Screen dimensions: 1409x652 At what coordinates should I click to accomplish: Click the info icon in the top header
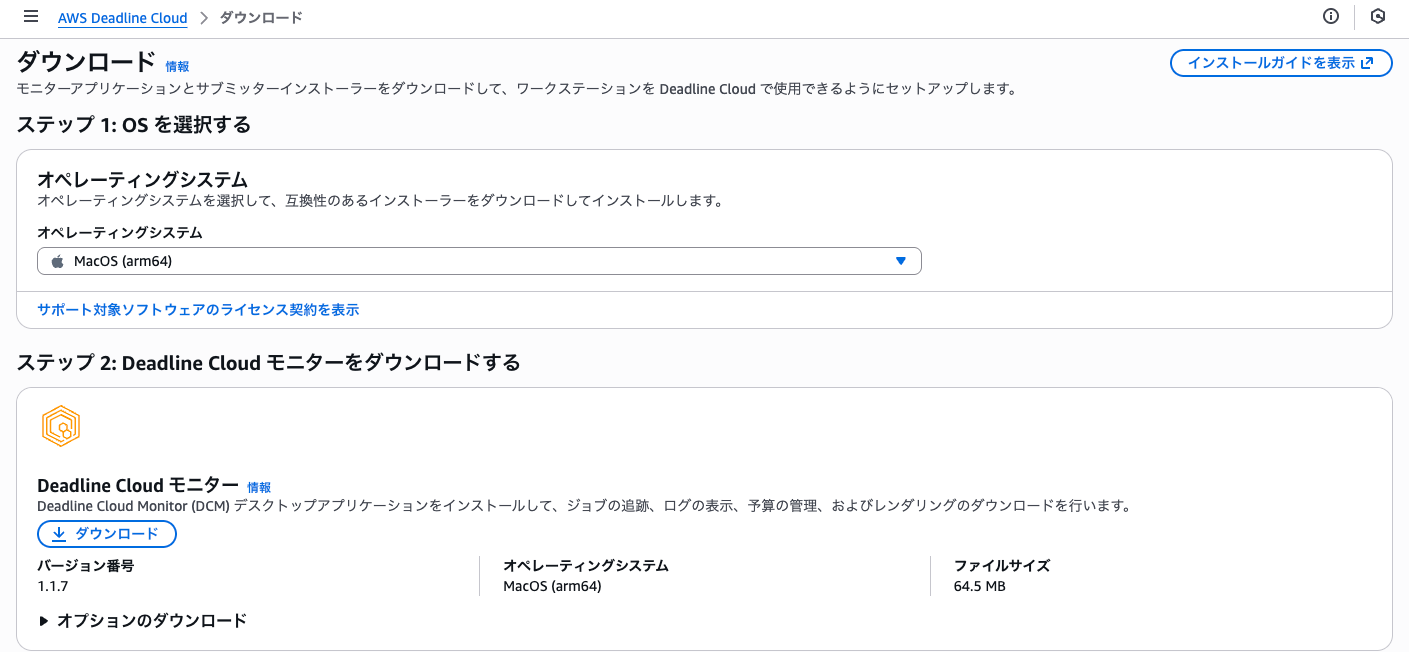[x=1330, y=16]
